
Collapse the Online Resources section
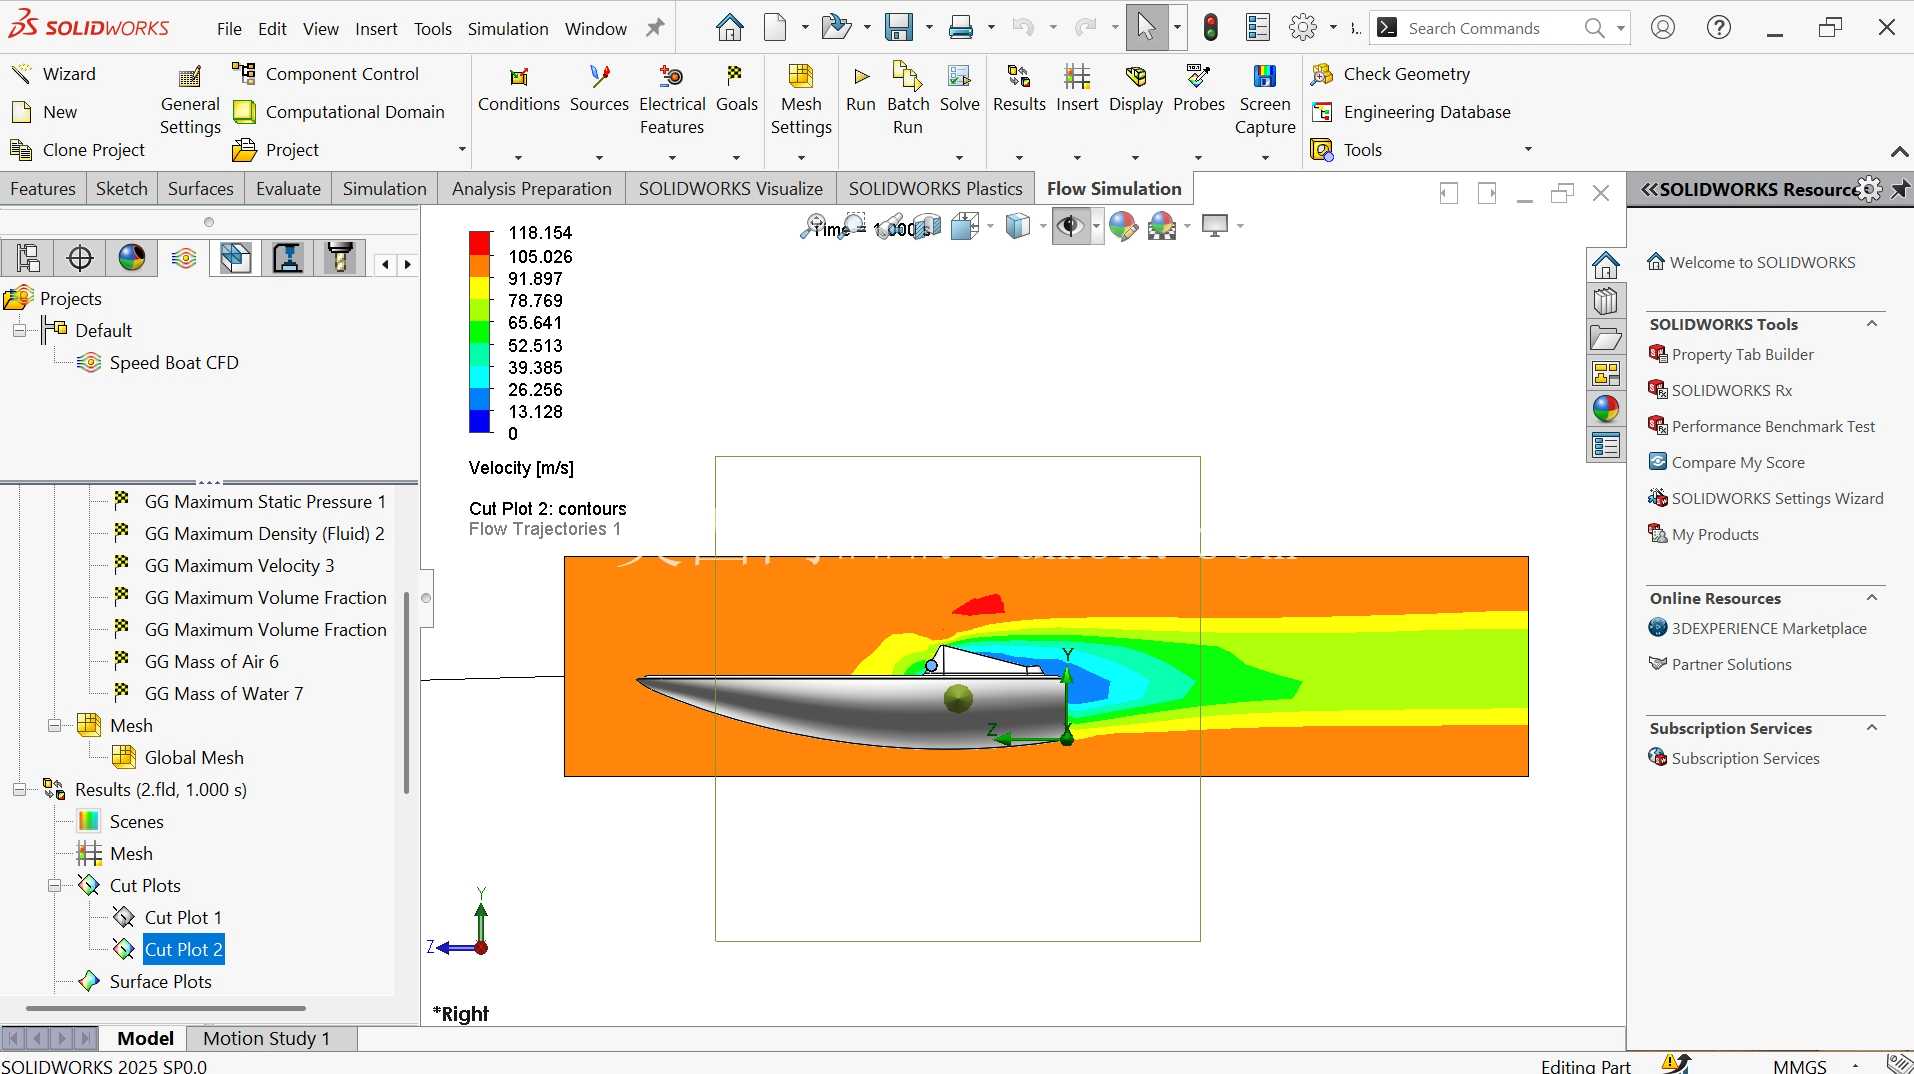[1872, 598]
